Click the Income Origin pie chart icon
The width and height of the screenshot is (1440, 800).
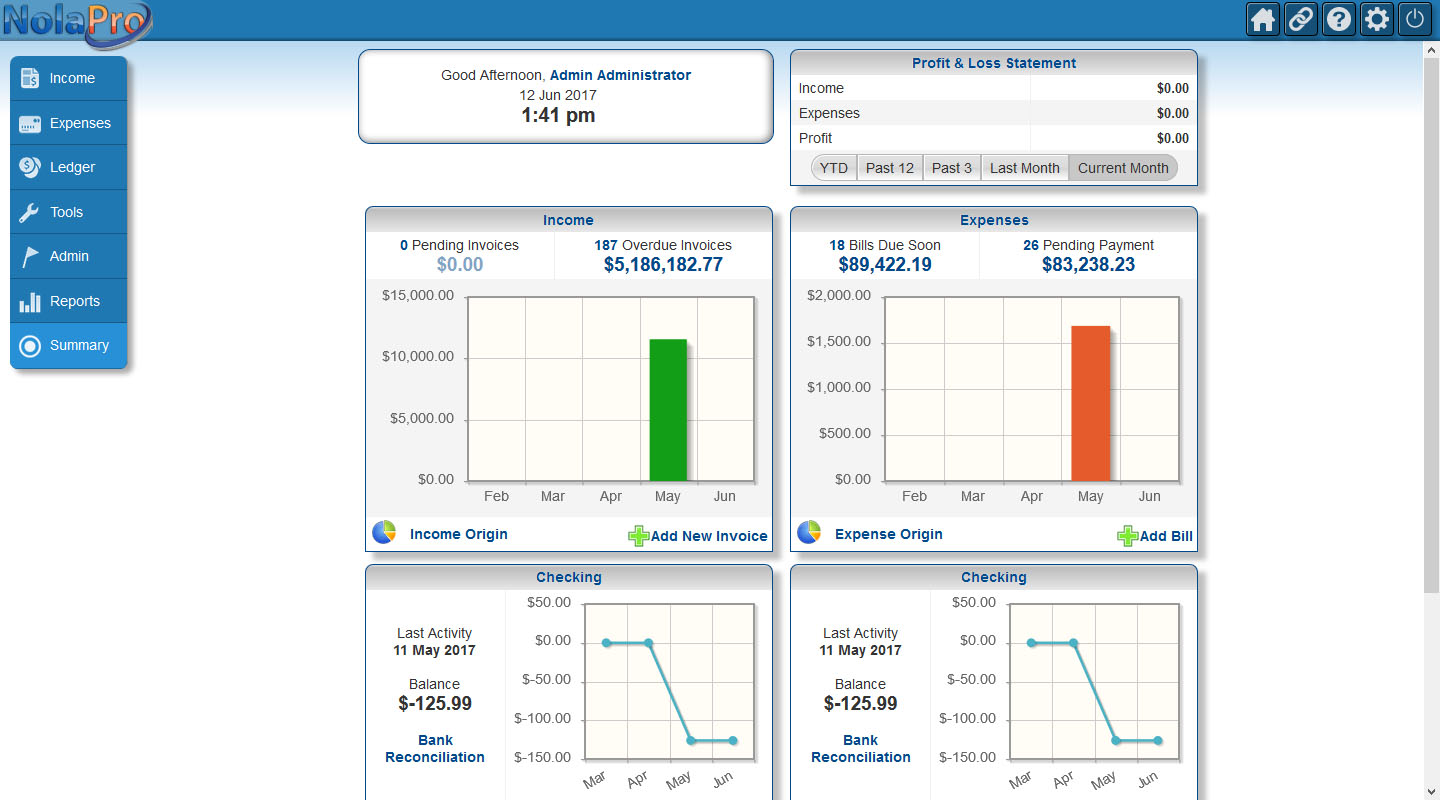pos(384,533)
